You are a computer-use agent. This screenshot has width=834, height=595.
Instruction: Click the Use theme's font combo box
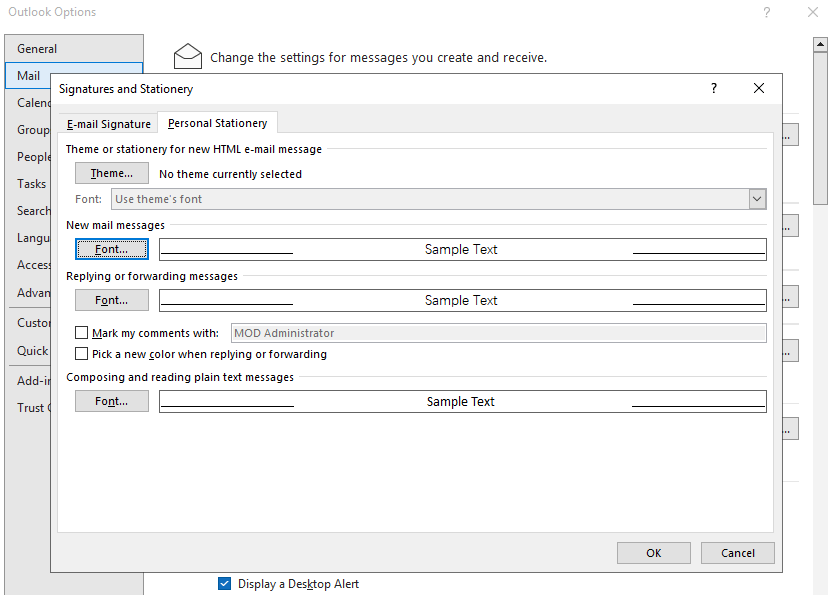438,199
